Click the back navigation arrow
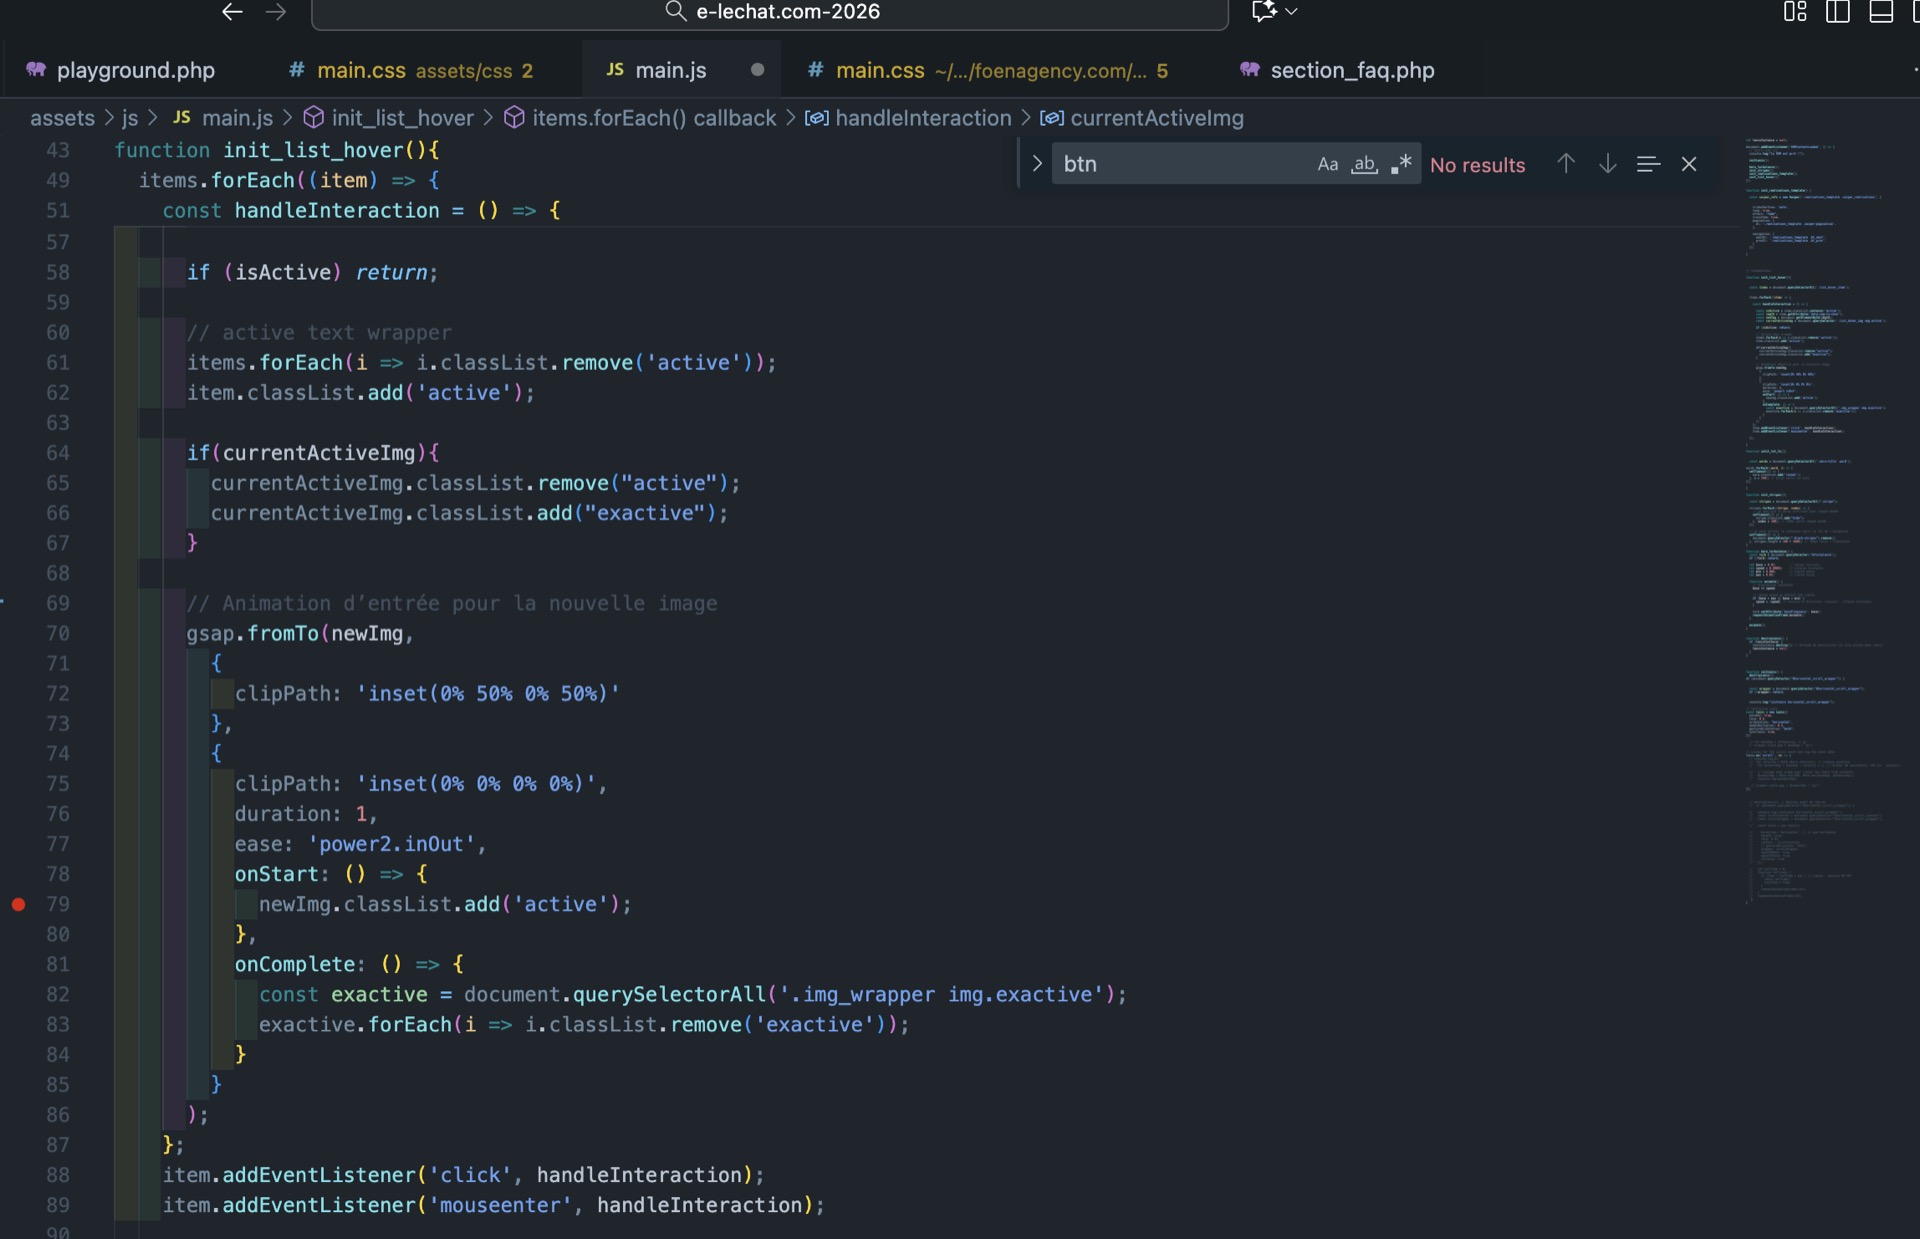 pyautogui.click(x=232, y=12)
